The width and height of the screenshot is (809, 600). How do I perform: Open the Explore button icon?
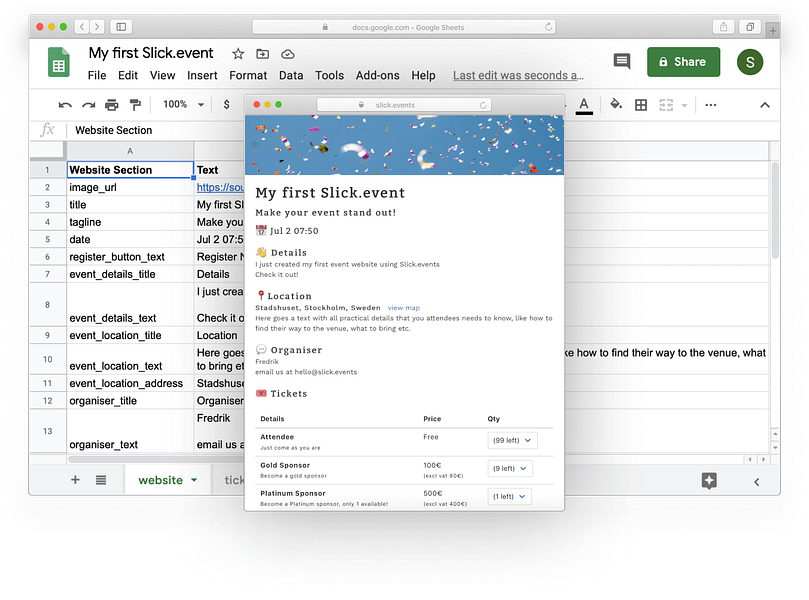tap(709, 480)
